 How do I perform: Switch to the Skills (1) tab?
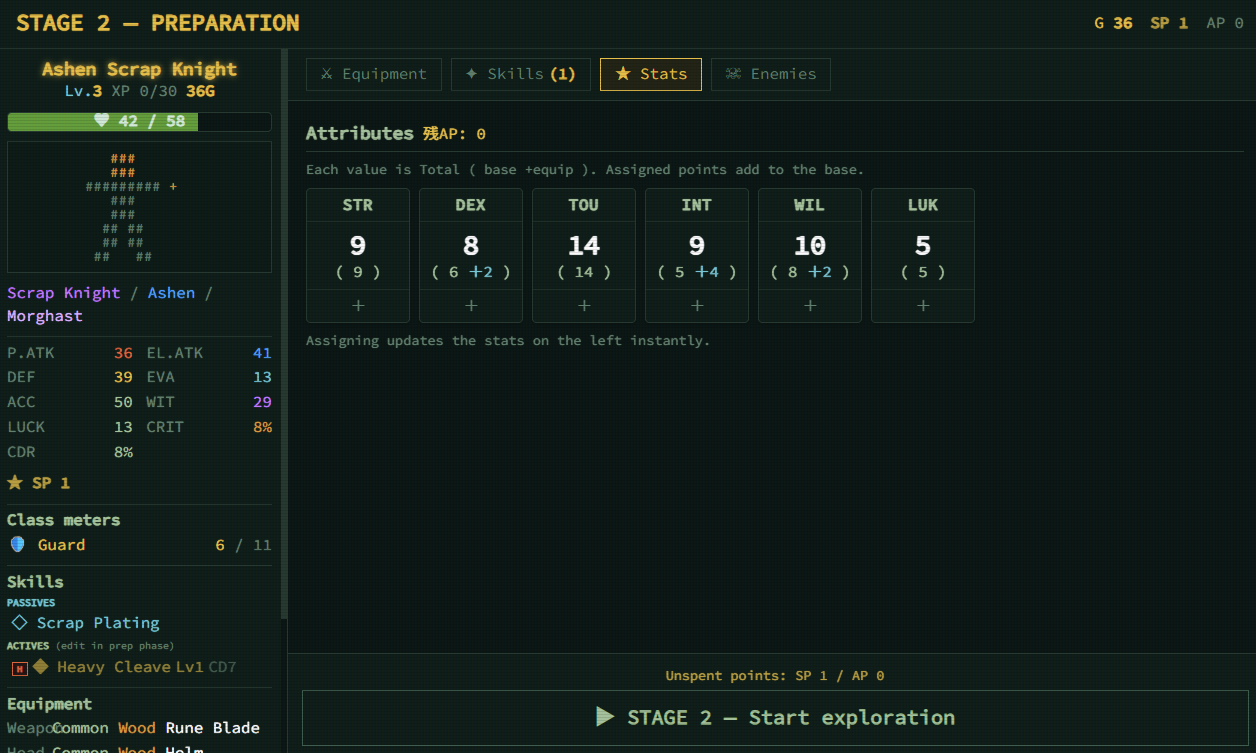click(520, 74)
